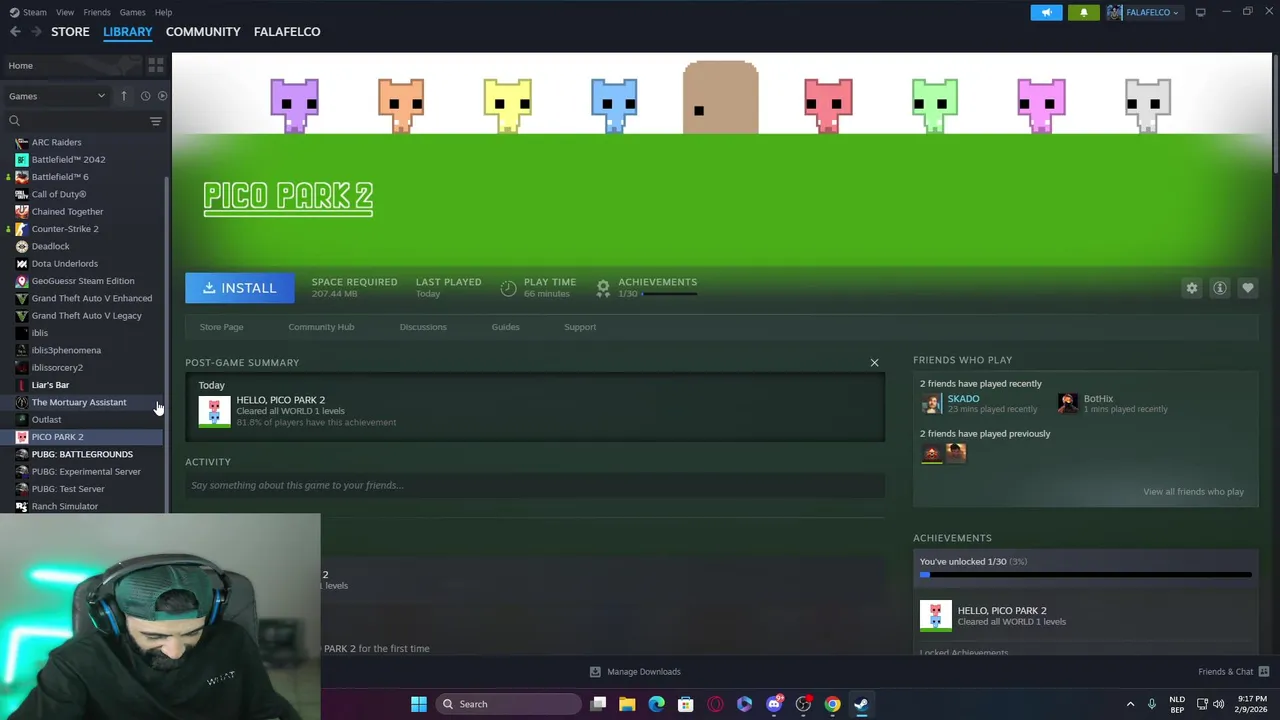Go back with the left arrow
The image size is (1280, 720).
click(x=15, y=32)
